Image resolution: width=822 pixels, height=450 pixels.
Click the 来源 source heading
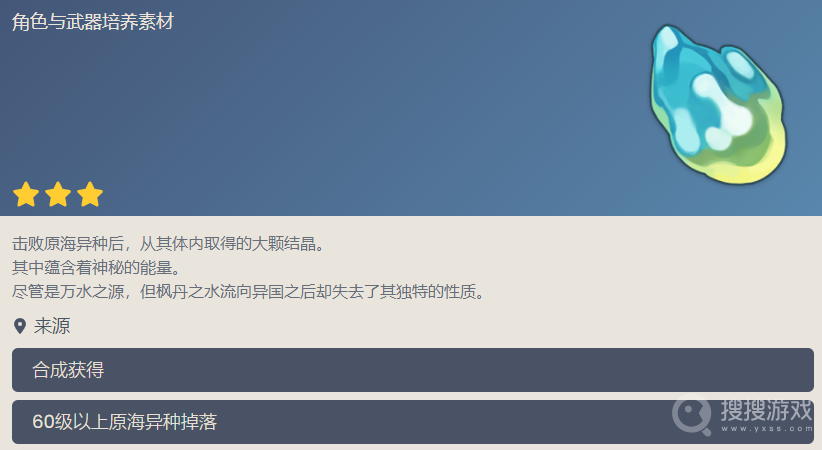point(52,326)
